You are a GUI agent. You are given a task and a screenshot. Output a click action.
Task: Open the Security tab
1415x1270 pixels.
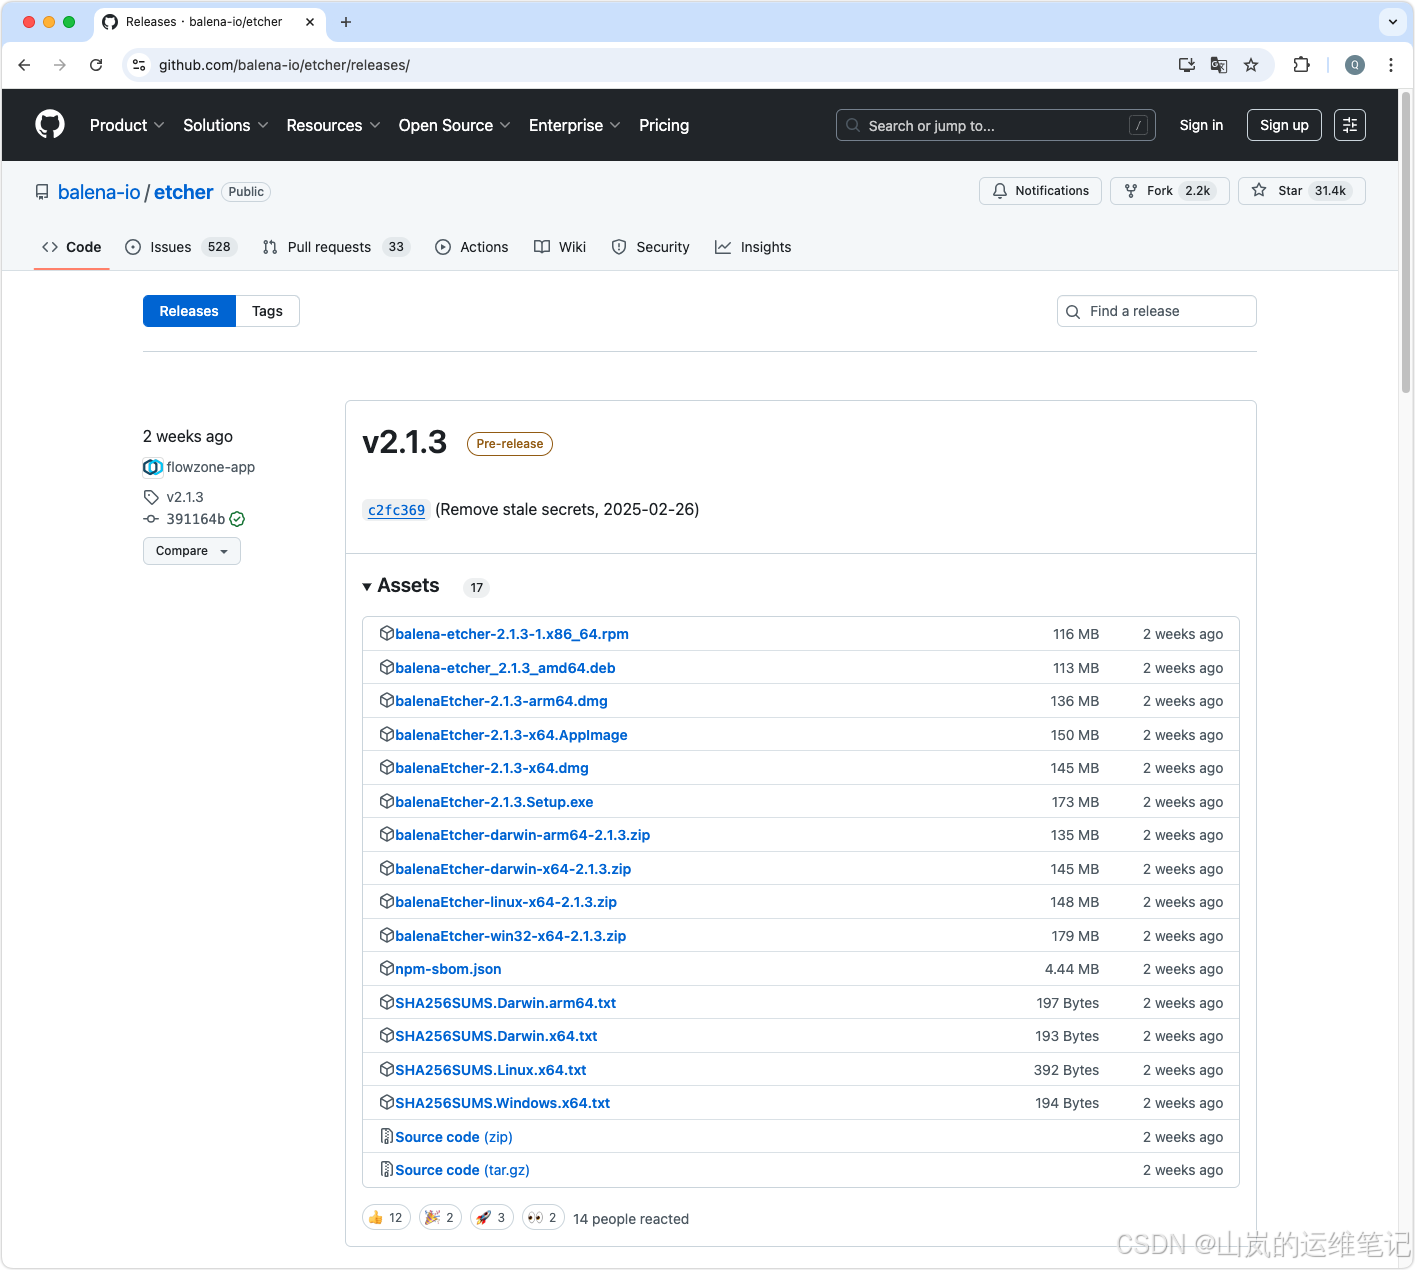[x=650, y=247]
